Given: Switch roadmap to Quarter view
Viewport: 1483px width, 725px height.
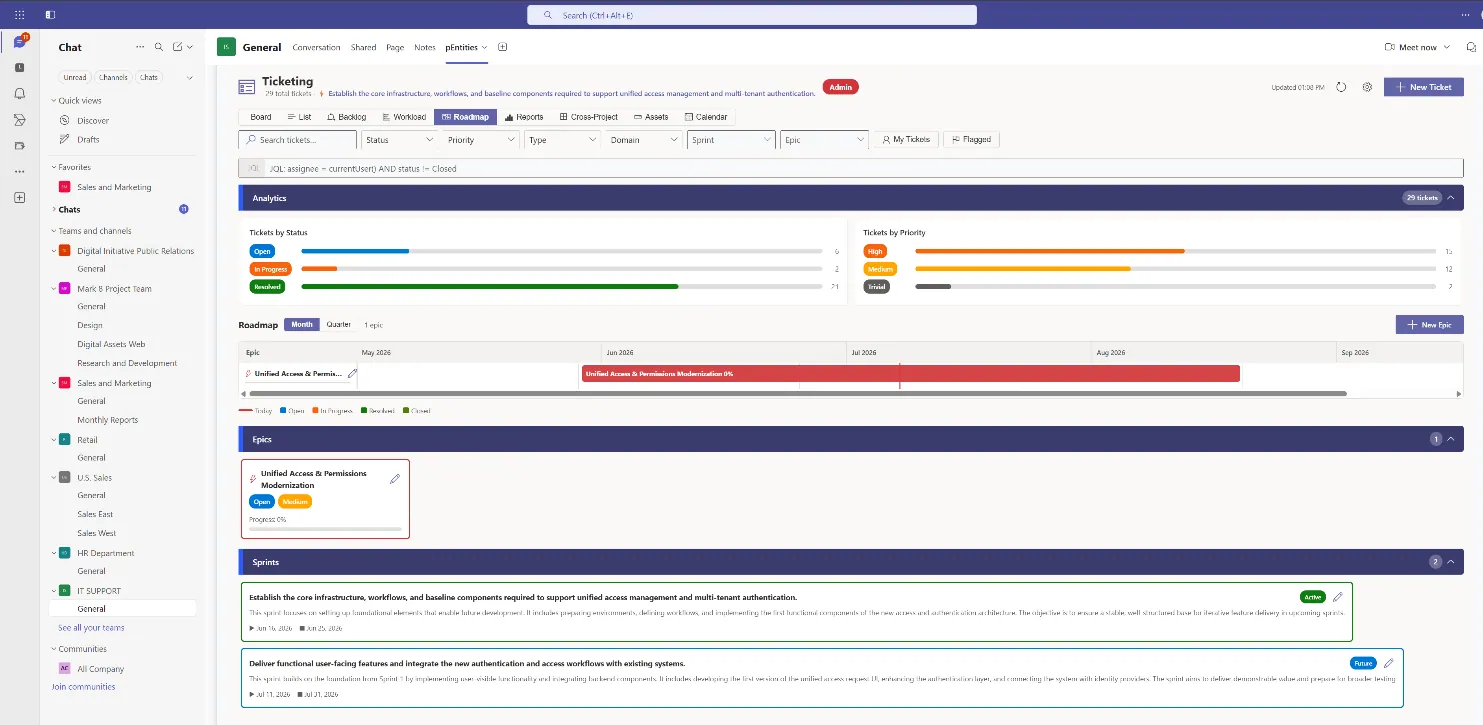Looking at the screenshot, I should (x=339, y=324).
